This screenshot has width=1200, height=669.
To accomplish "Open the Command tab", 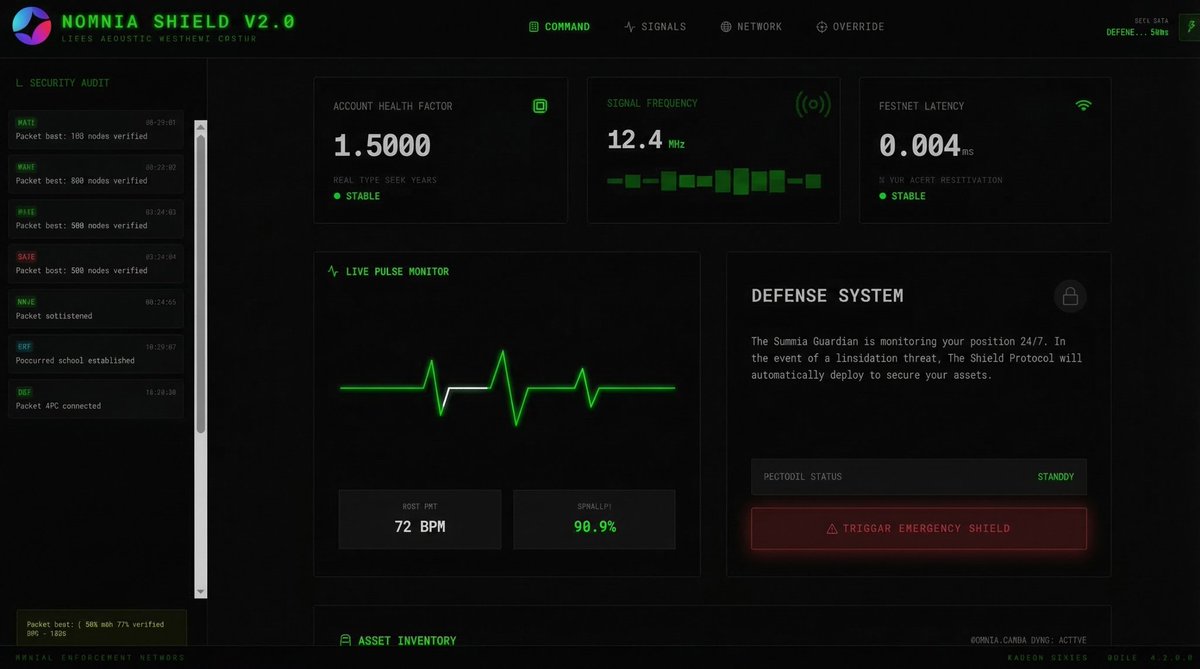I will (x=559, y=27).
